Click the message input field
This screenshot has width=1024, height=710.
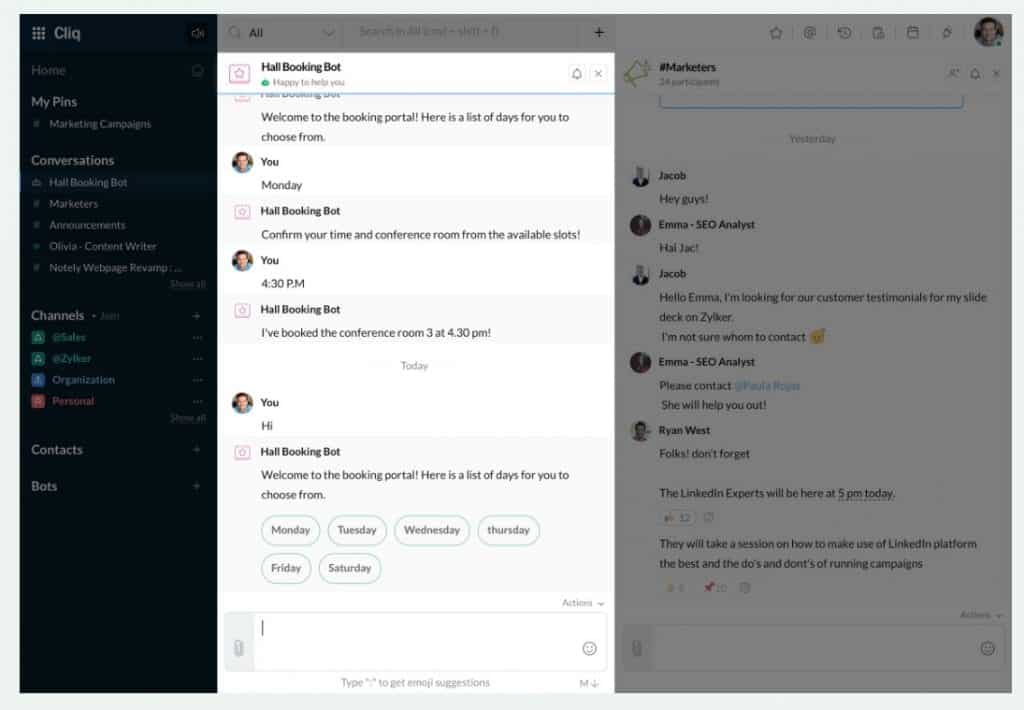point(415,641)
